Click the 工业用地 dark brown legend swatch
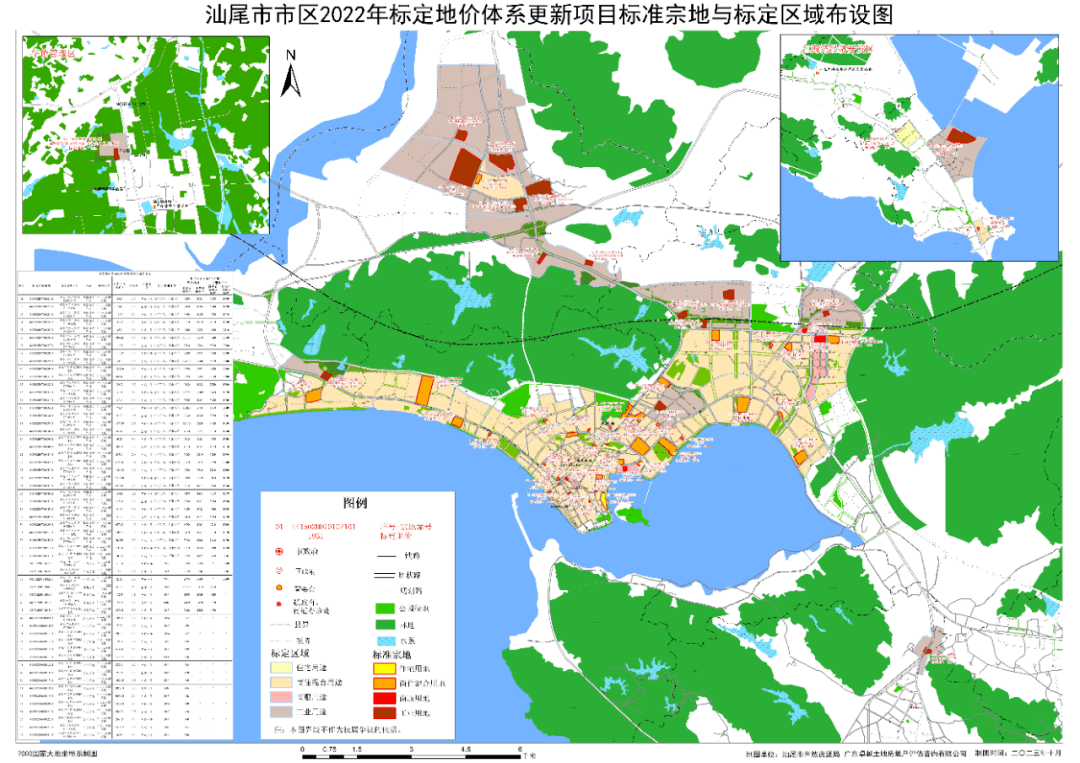Viewport: 1080px width, 763px height. click(x=384, y=713)
